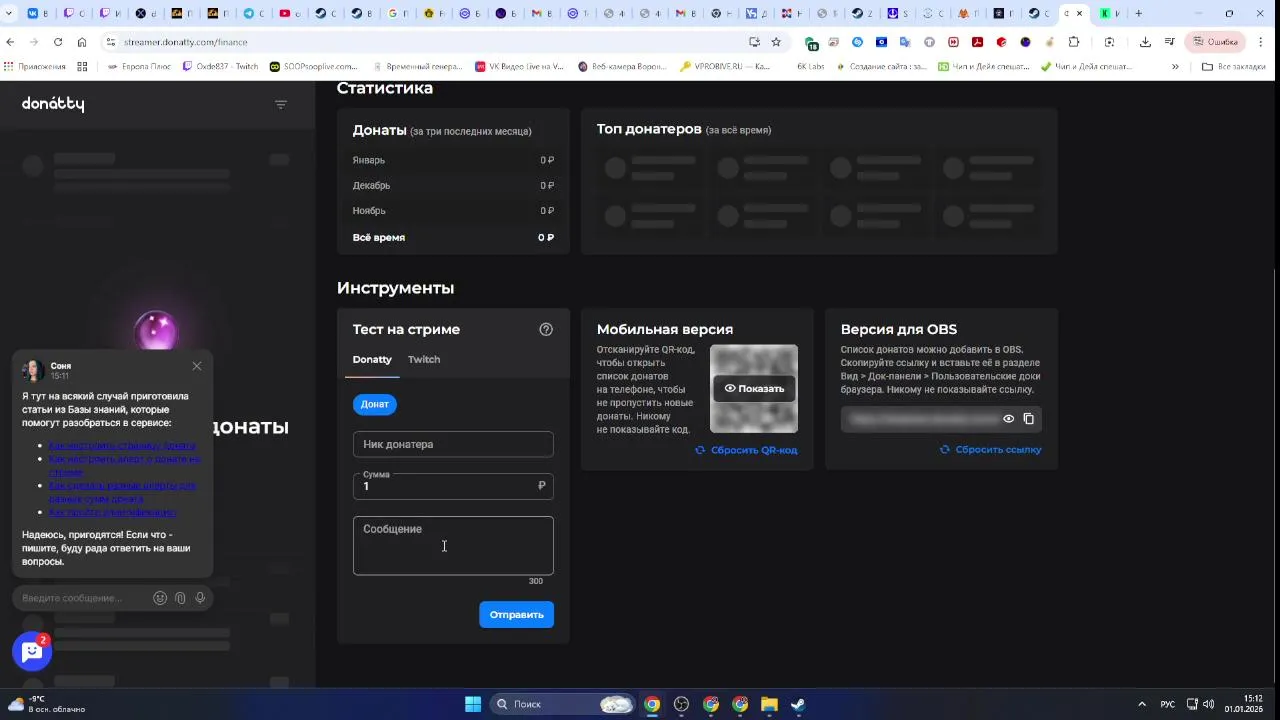This screenshot has height=720, width=1280.
Task: Click Соня's avatar in the chat popup
Action: 32,370
